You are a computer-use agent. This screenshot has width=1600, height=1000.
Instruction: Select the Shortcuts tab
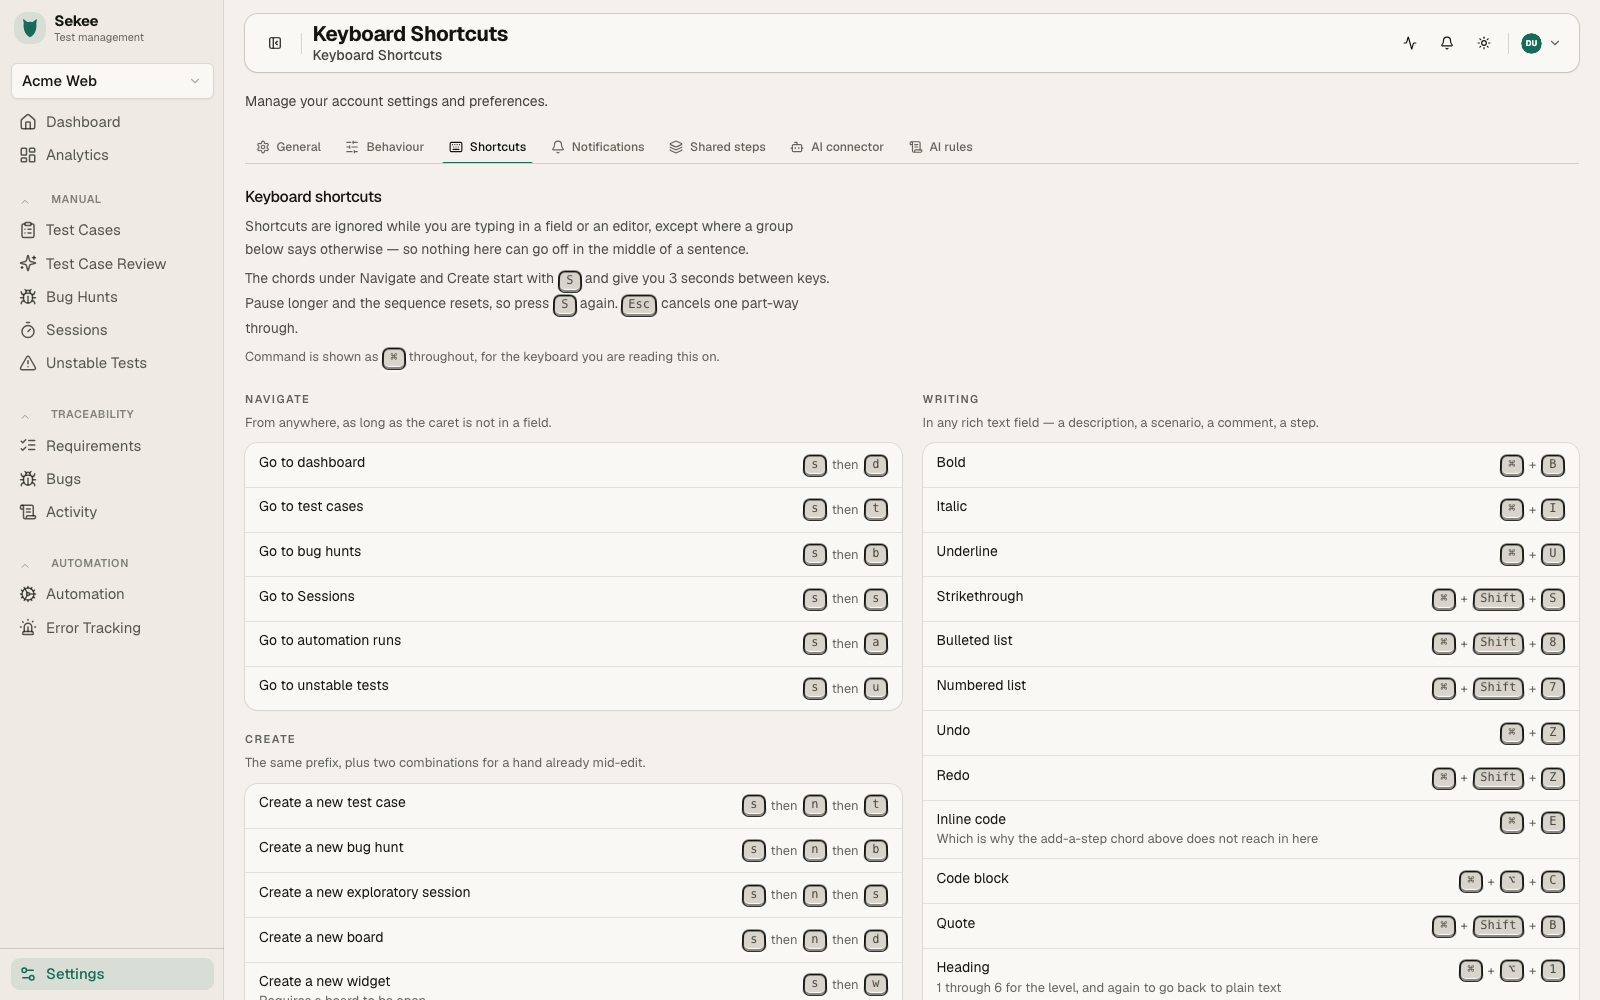point(488,147)
